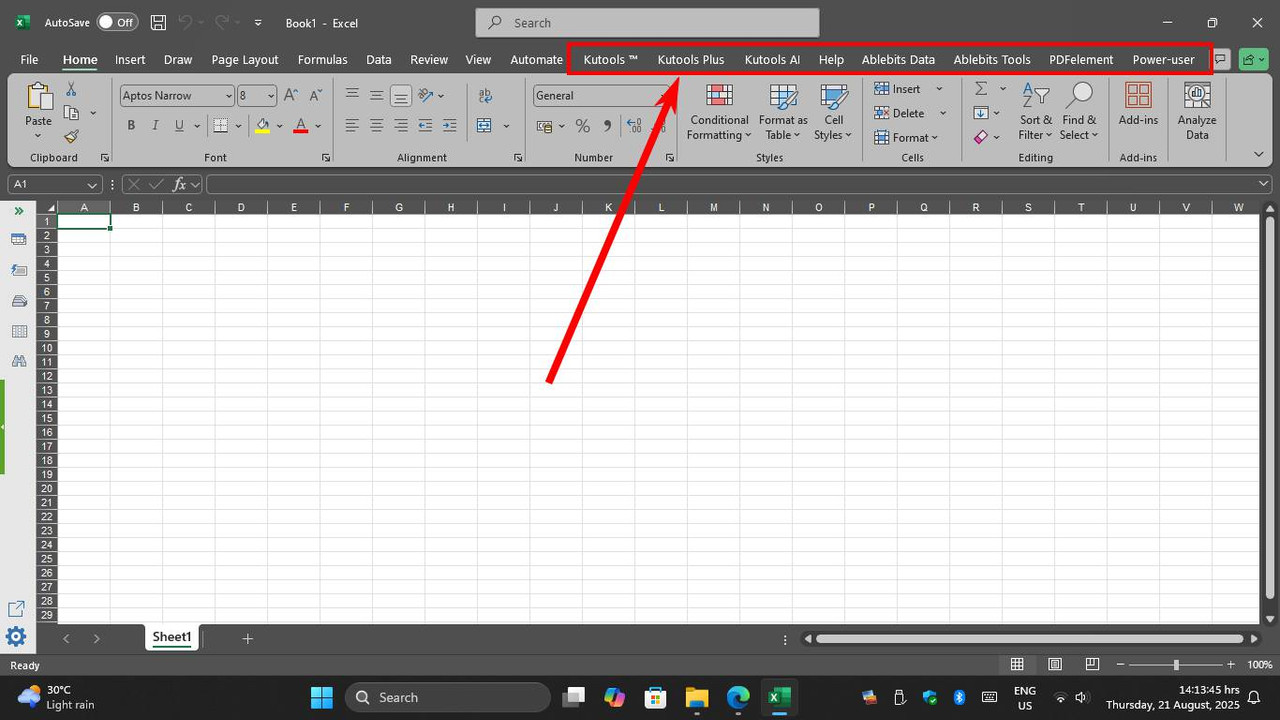This screenshot has width=1280, height=720.
Task: Click in the formula bar input
Action: tap(739, 184)
